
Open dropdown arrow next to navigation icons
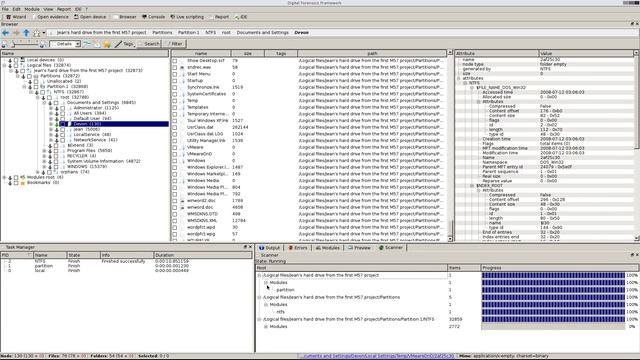pos(44,33)
